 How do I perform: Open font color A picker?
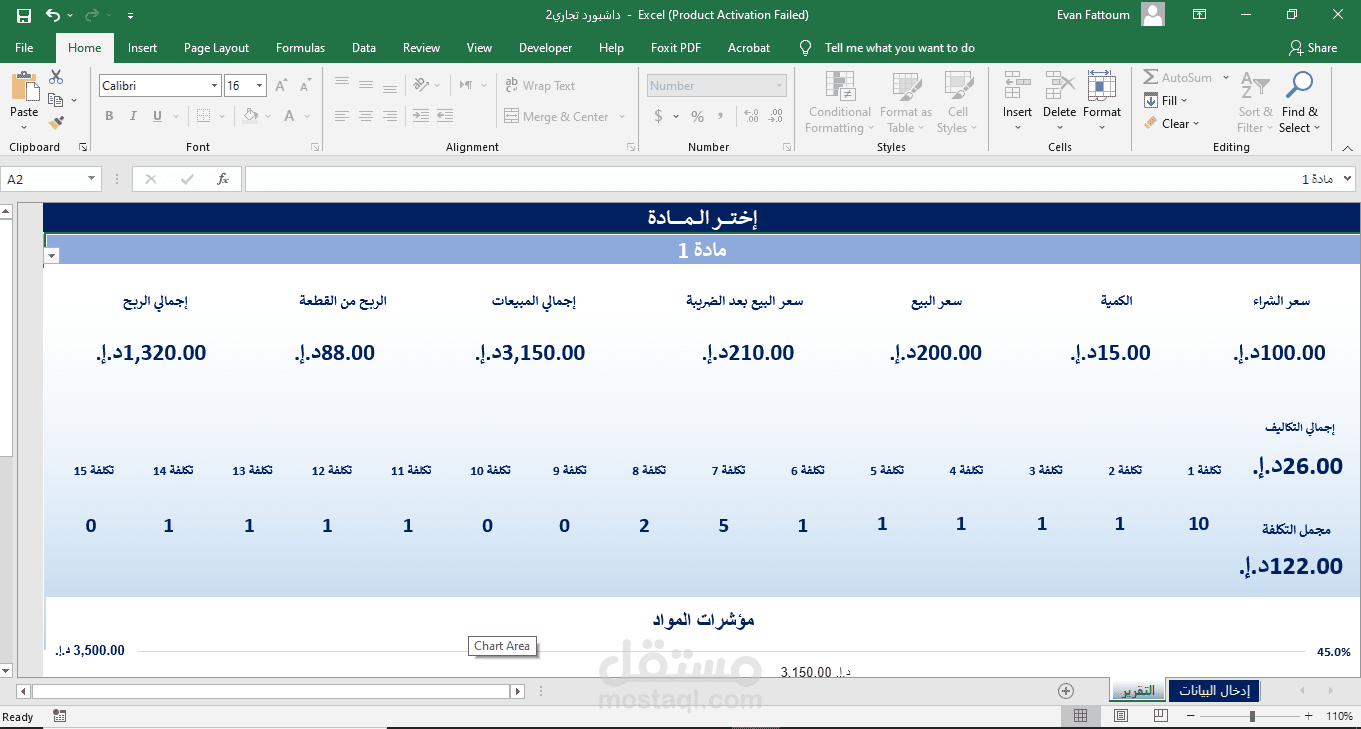pos(290,117)
